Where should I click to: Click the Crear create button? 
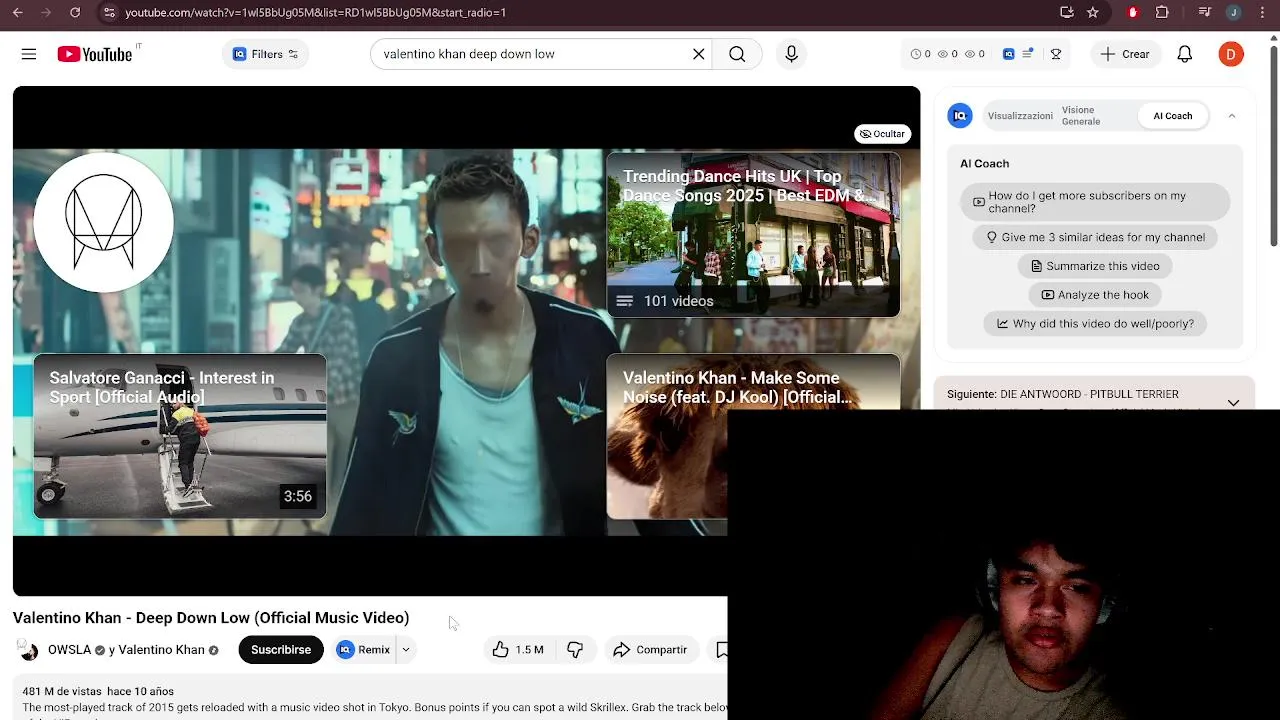click(x=1125, y=54)
